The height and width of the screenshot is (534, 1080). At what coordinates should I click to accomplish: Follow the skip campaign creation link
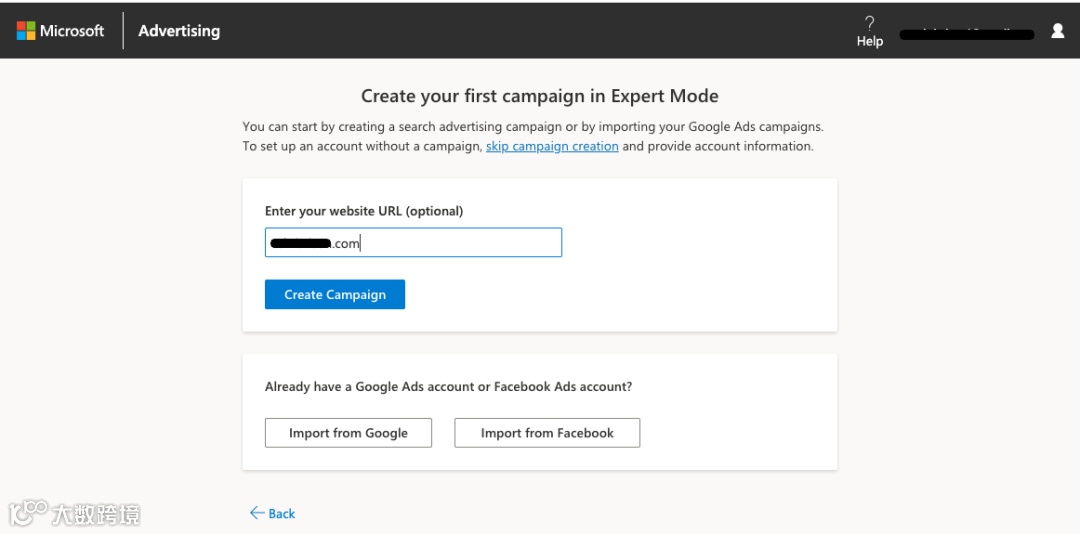point(552,146)
